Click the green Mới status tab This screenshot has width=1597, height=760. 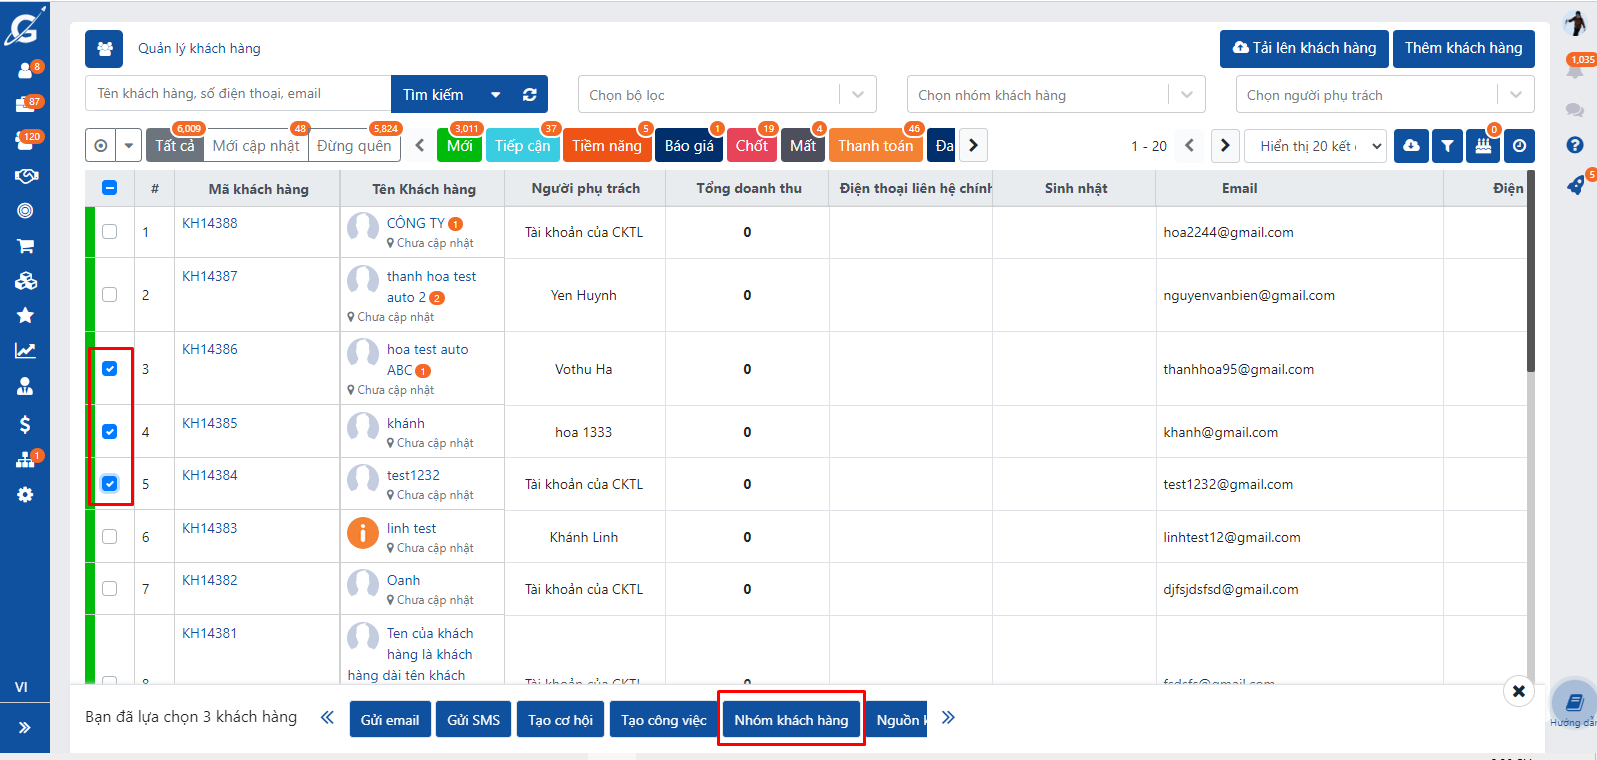pyautogui.click(x=459, y=146)
